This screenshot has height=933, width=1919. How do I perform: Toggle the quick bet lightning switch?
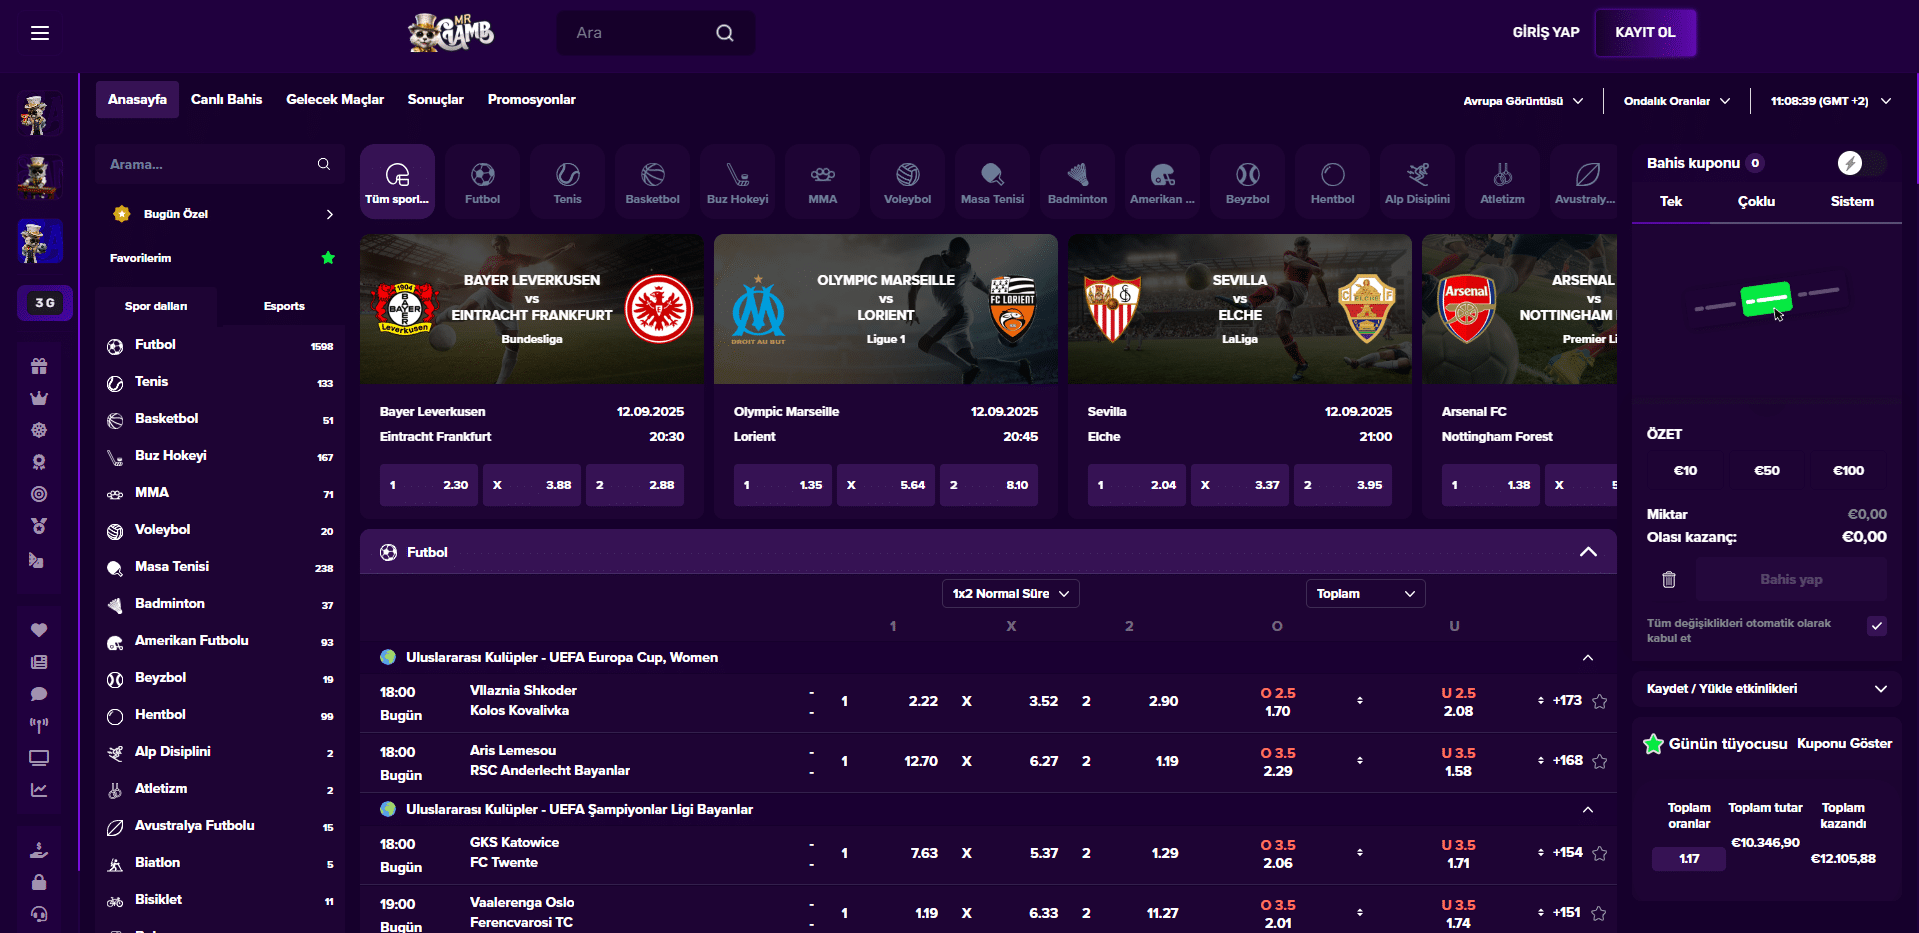1860,163
